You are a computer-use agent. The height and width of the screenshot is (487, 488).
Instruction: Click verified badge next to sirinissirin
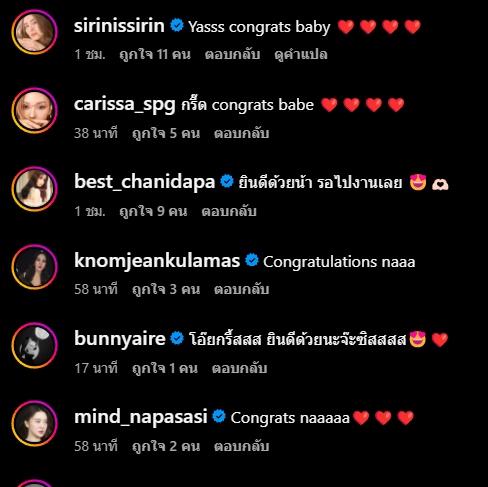pos(177,25)
